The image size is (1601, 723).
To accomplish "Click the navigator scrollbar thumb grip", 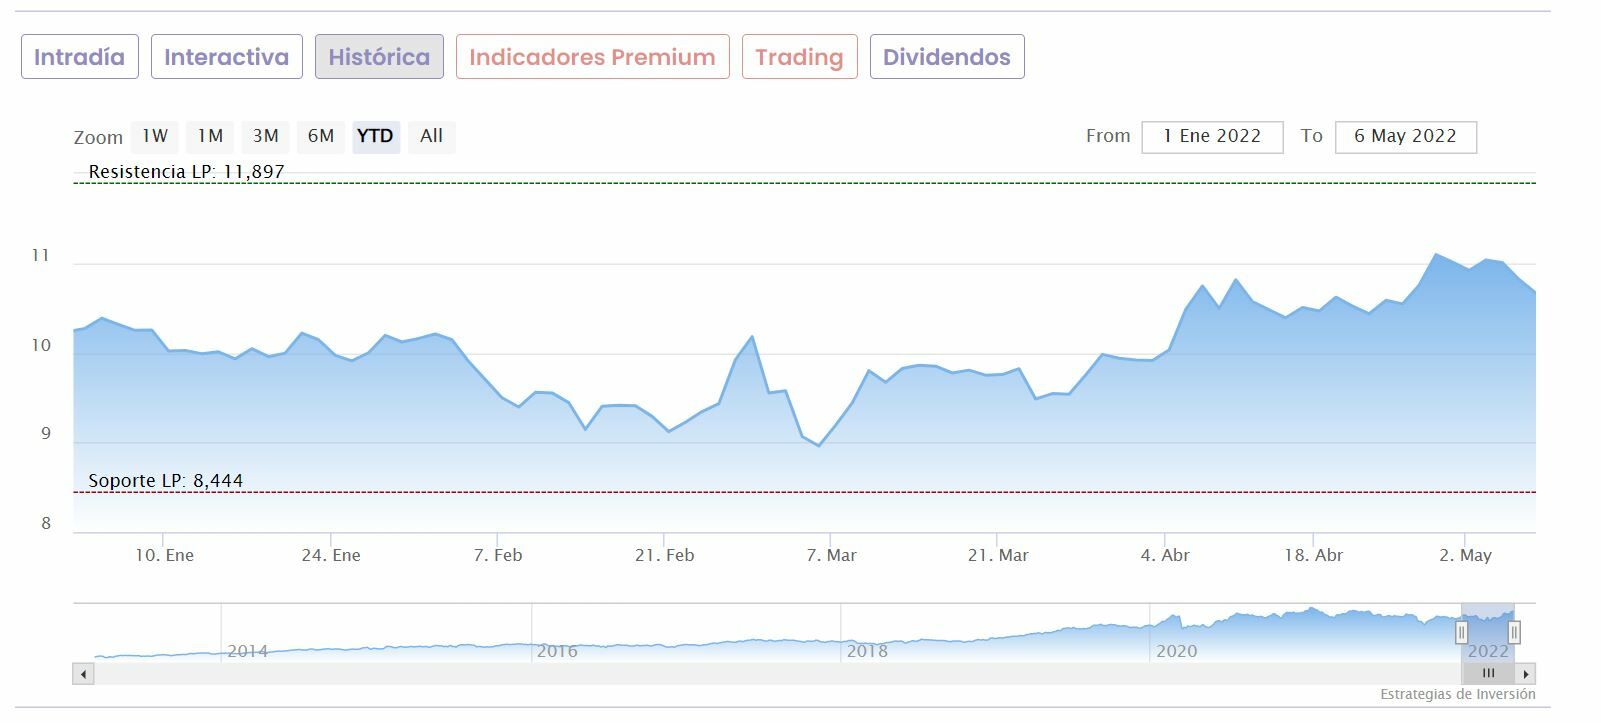I will tap(1488, 674).
